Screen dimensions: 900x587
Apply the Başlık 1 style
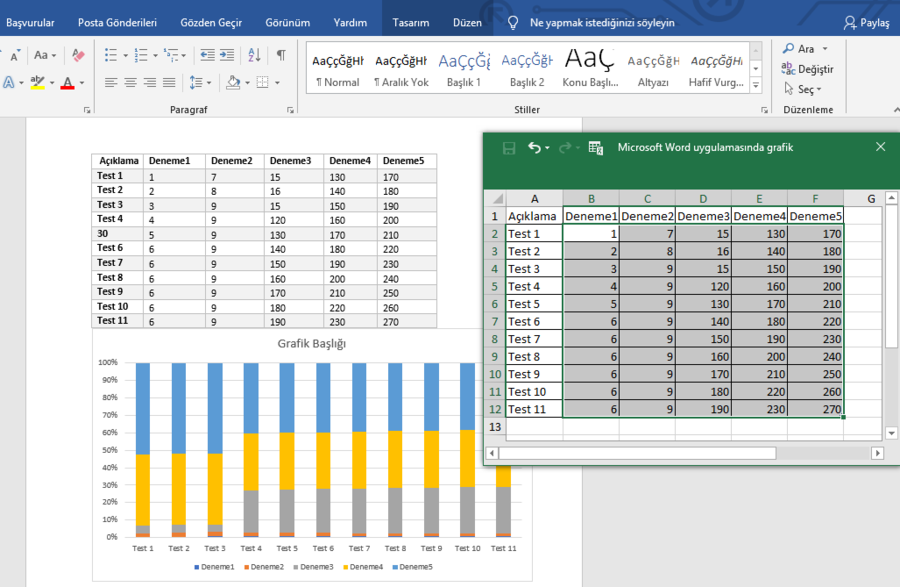464,71
